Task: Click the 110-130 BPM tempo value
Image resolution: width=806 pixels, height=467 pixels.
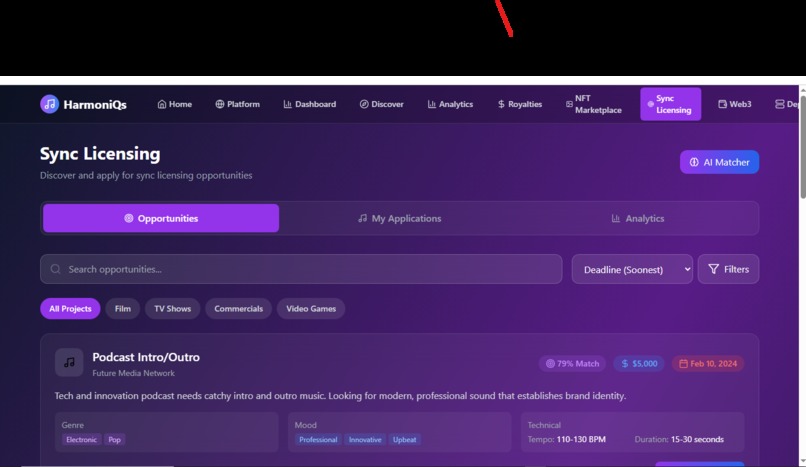Action: coord(581,440)
